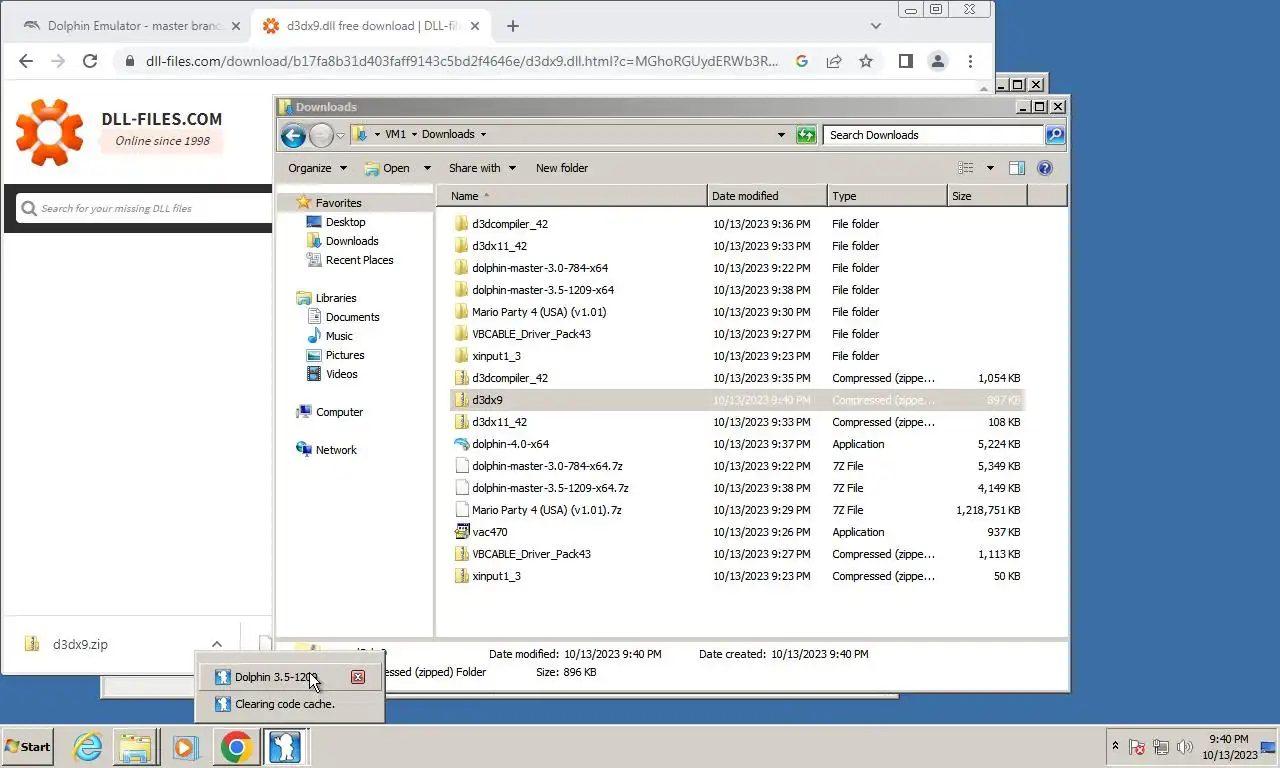
Task: Click the Google icon in address bar
Action: 802,61
